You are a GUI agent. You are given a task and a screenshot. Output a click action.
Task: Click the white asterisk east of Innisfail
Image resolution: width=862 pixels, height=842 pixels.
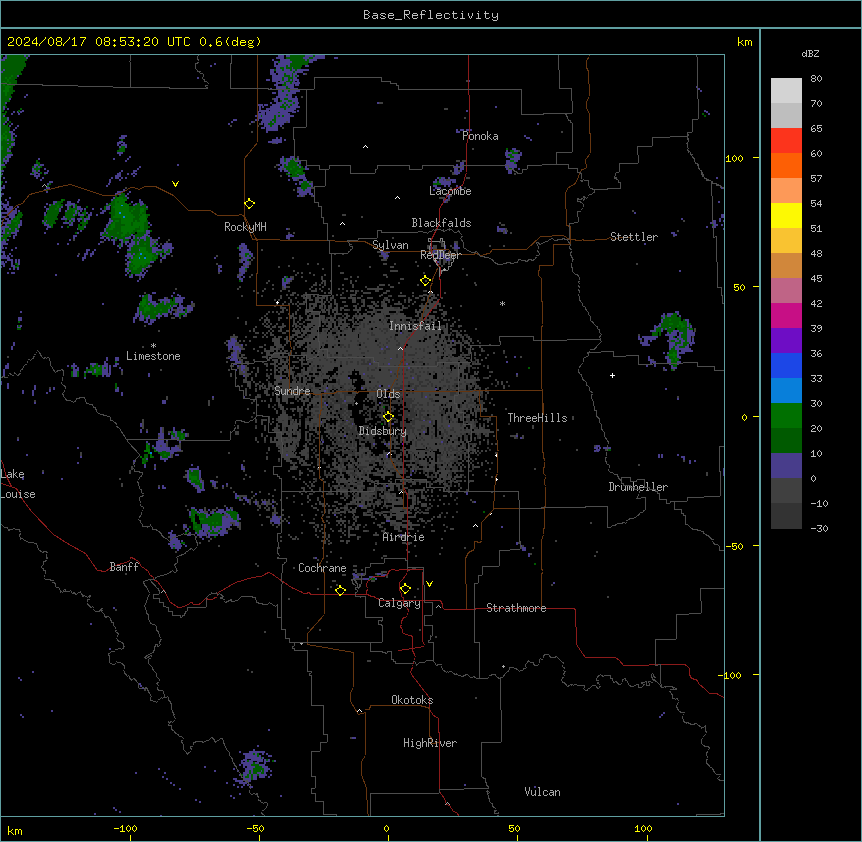502,303
